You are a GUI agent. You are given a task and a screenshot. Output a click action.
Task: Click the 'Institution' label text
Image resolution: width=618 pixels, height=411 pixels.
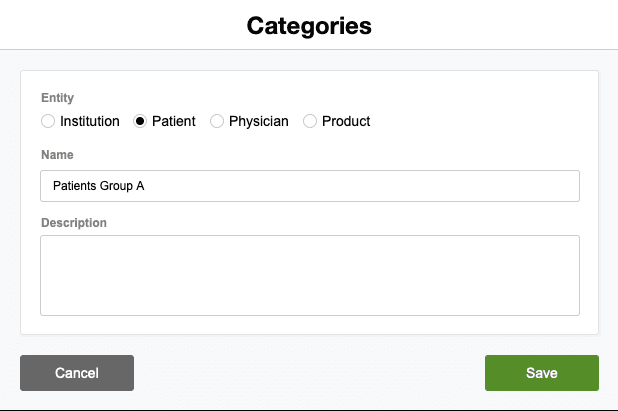[90, 121]
